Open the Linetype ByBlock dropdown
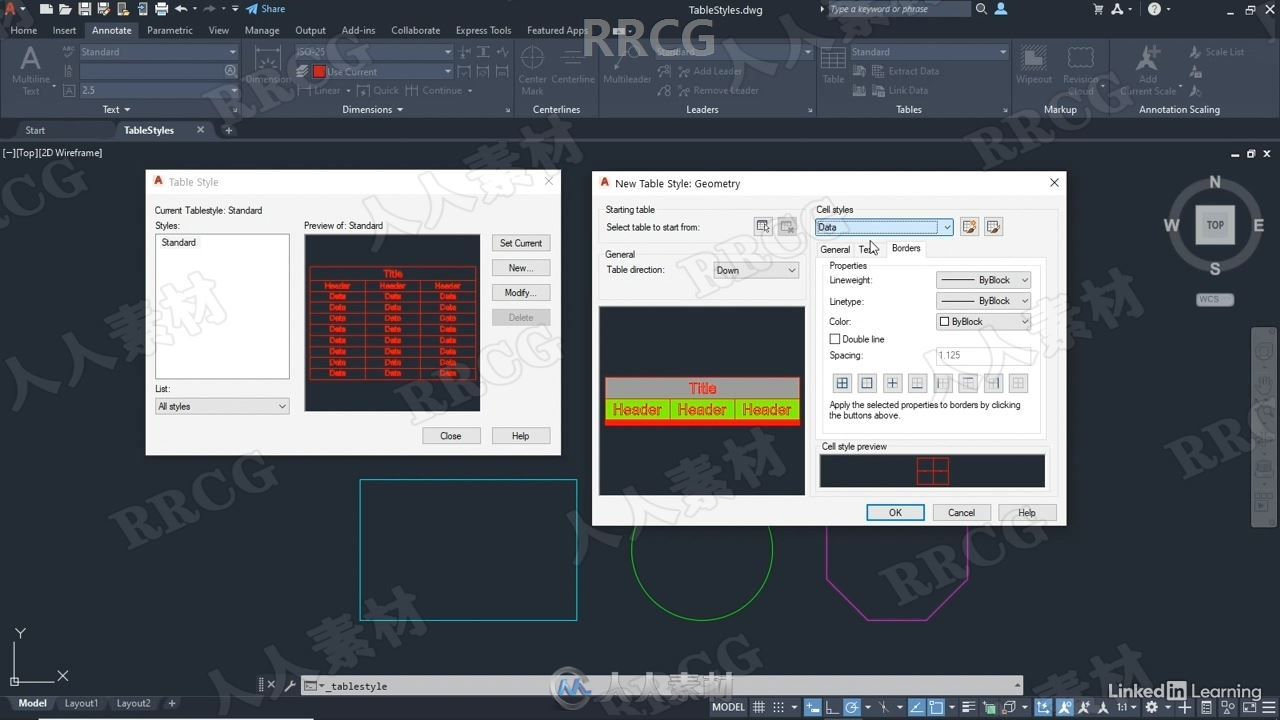The height and width of the screenshot is (720, 1280). coord(983,301)
